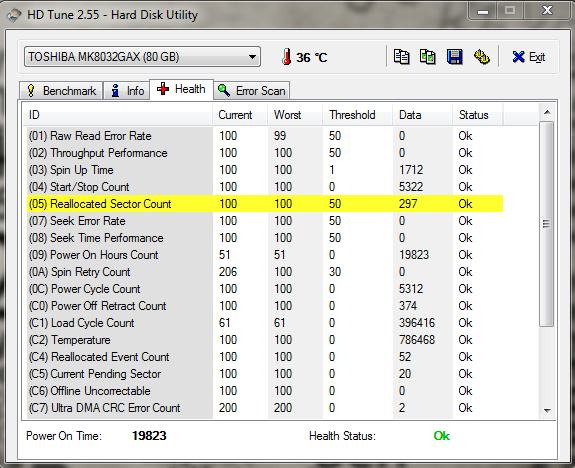Click the Threshold column header
Screen dimensions: 575x468
point(358,115)
